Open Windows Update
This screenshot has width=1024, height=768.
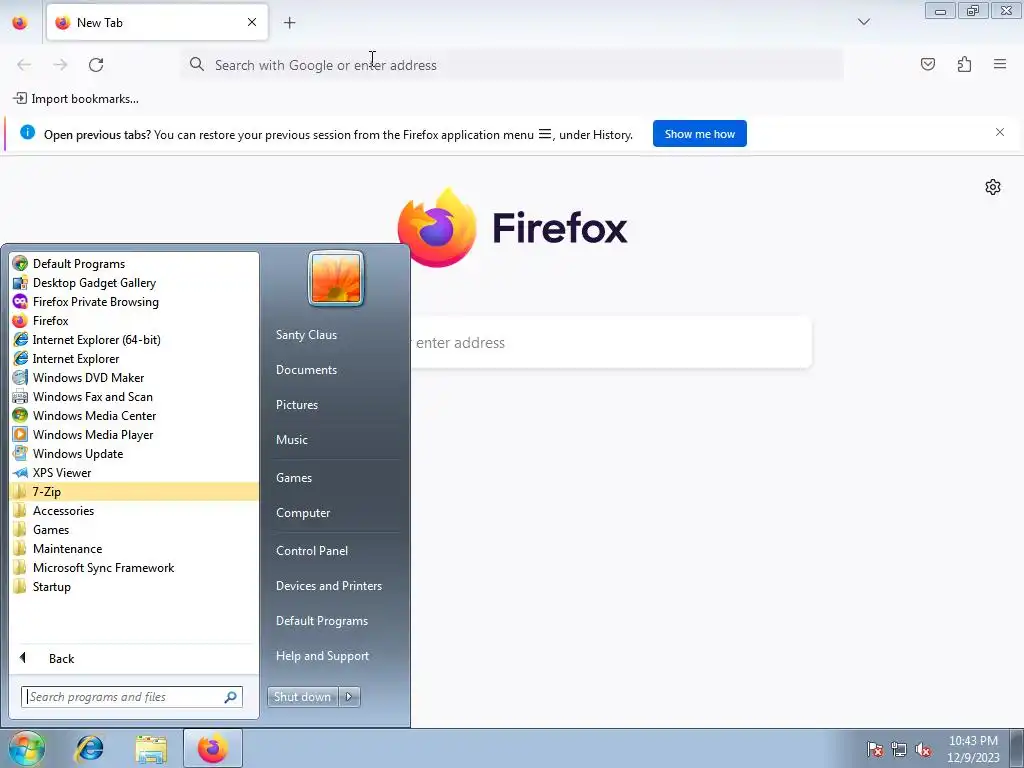click(x=134, y=453)
